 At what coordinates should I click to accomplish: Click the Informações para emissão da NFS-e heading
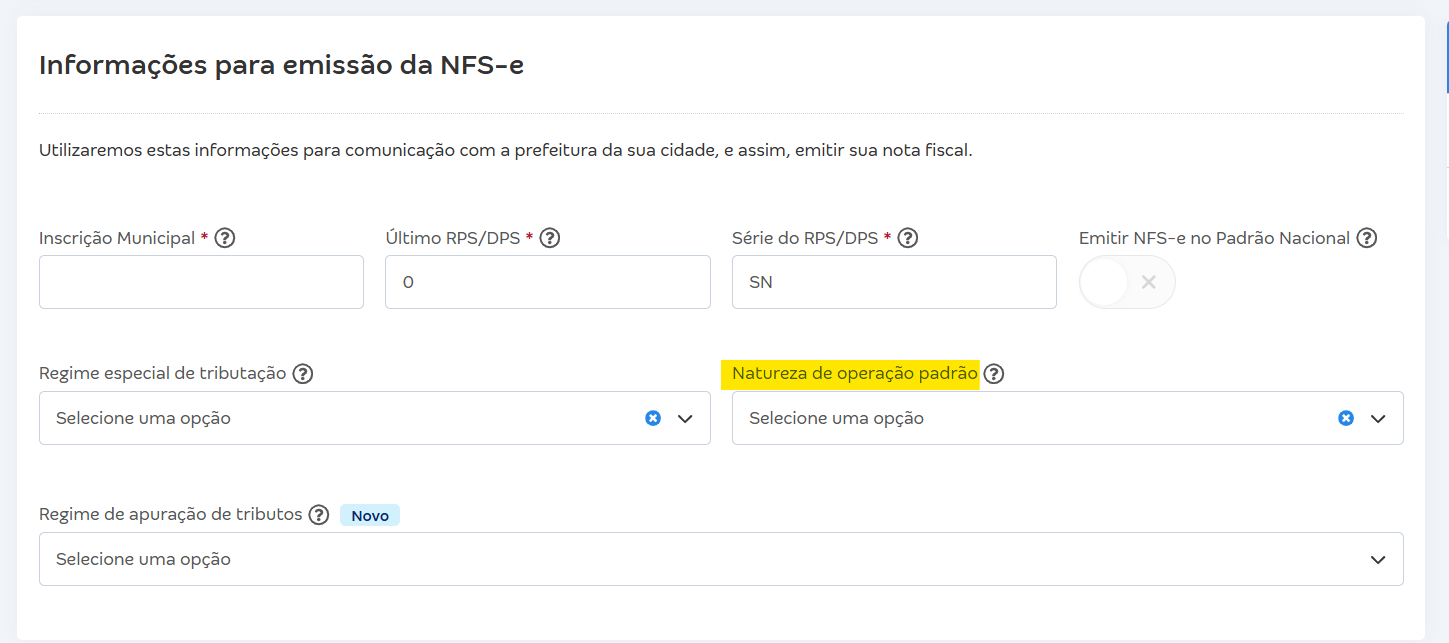click(x=280, y=64)
